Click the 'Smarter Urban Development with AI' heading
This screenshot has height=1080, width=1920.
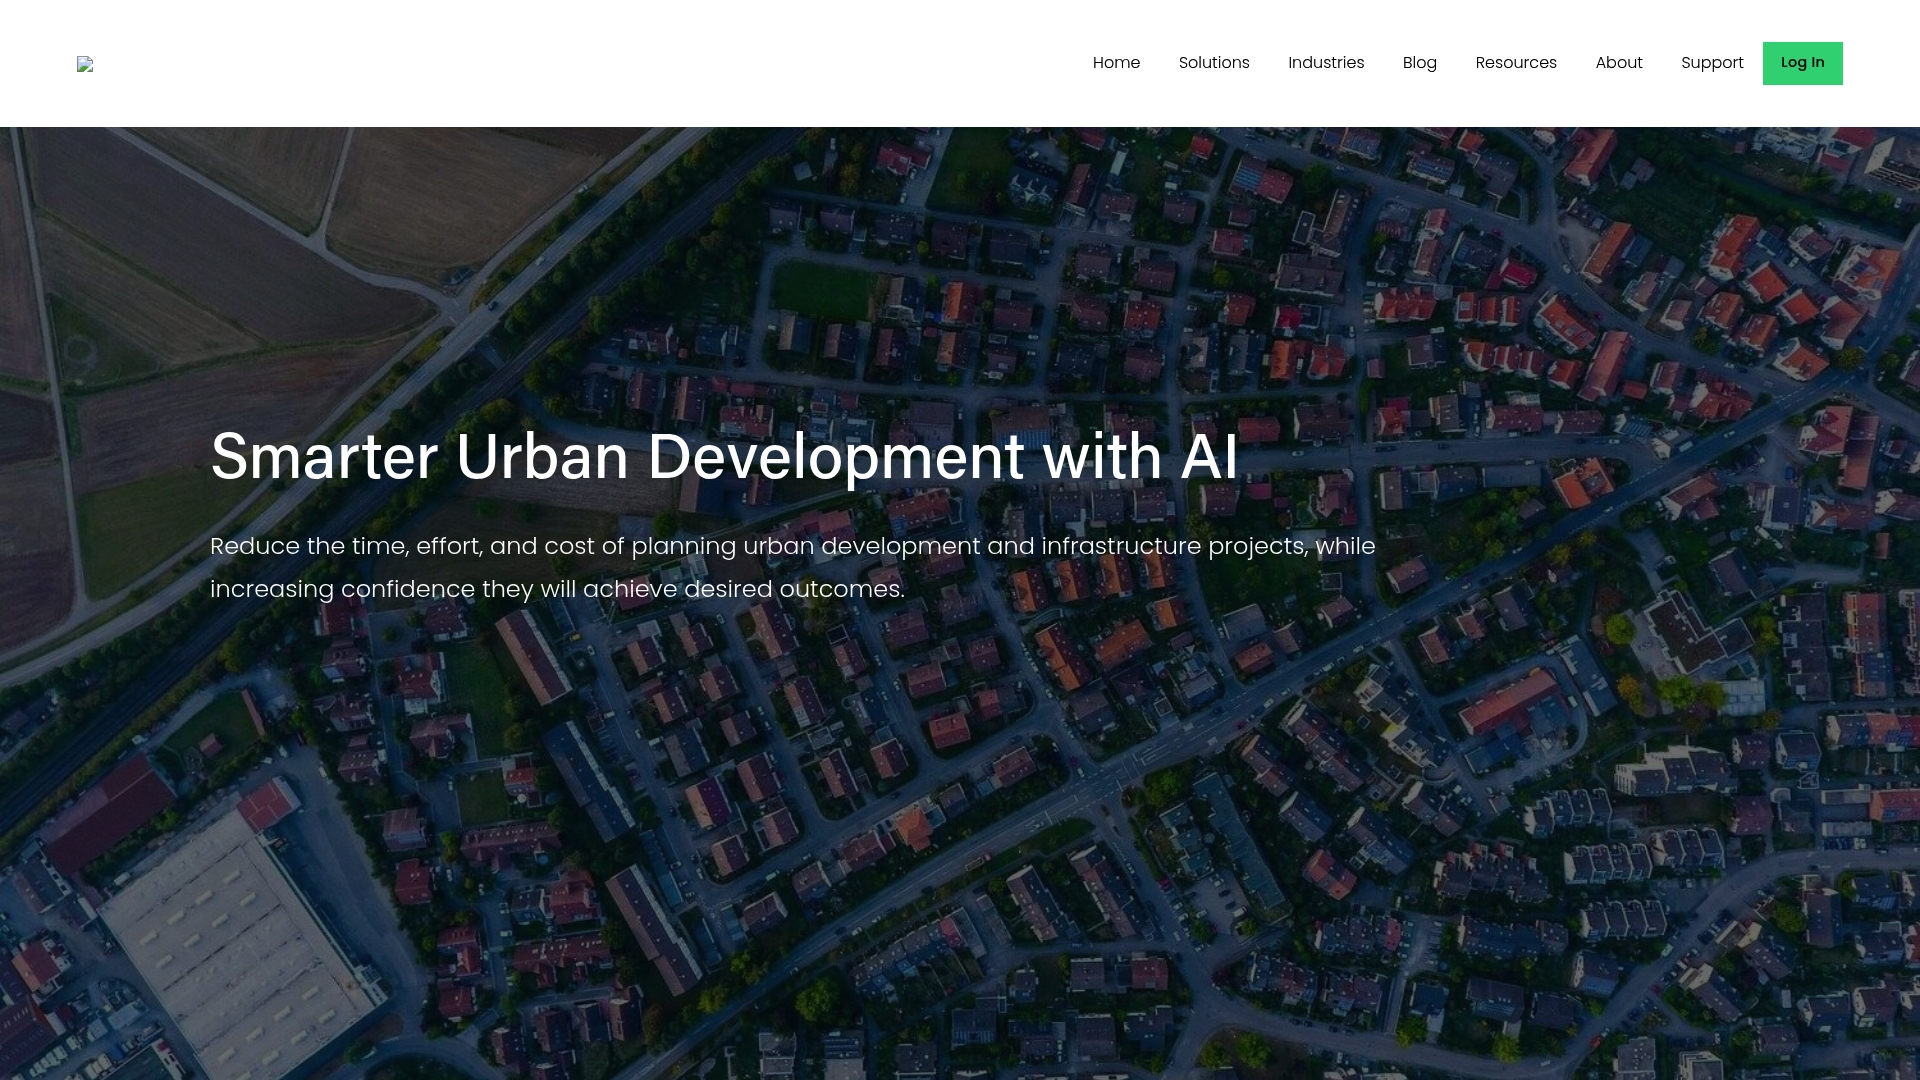click(x=723, y=457)
